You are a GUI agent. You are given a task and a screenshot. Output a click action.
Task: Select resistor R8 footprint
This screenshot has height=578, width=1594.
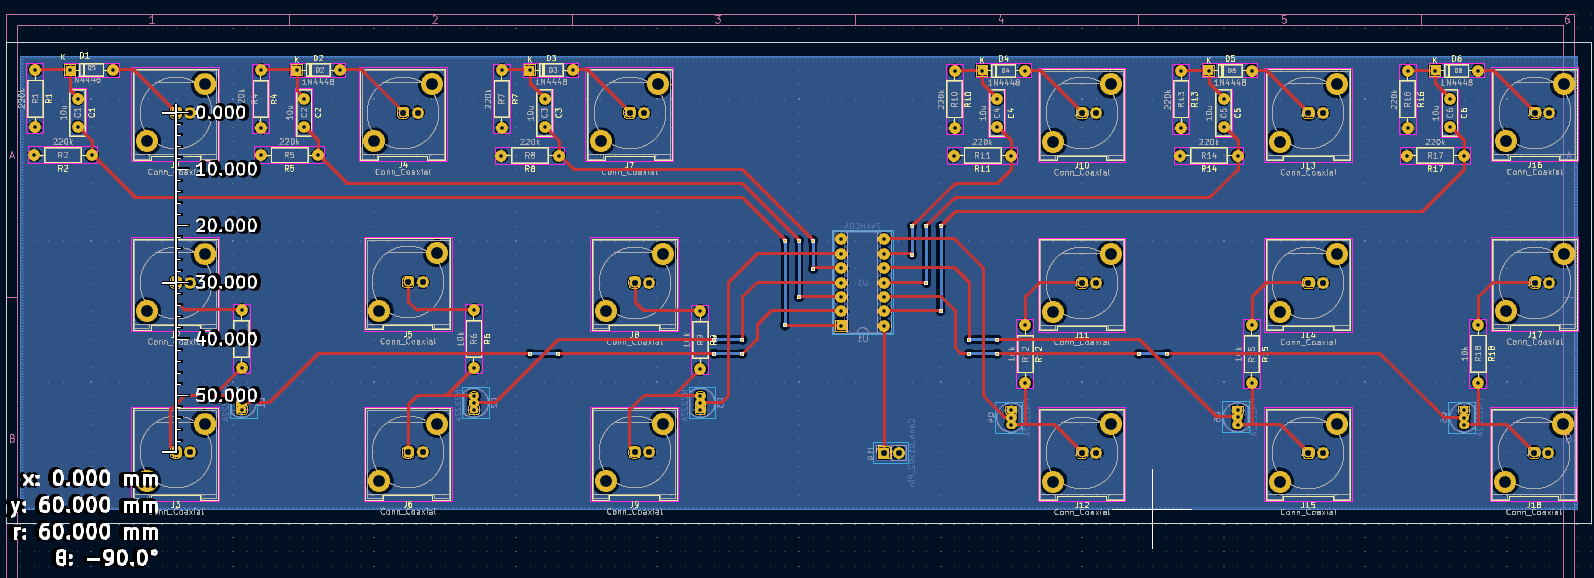coord(530,156)
